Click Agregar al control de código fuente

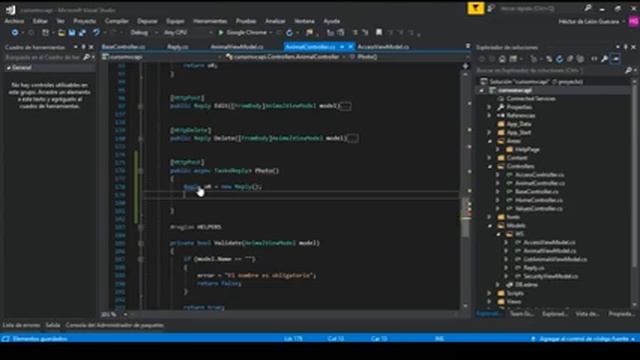click(584, 339)
